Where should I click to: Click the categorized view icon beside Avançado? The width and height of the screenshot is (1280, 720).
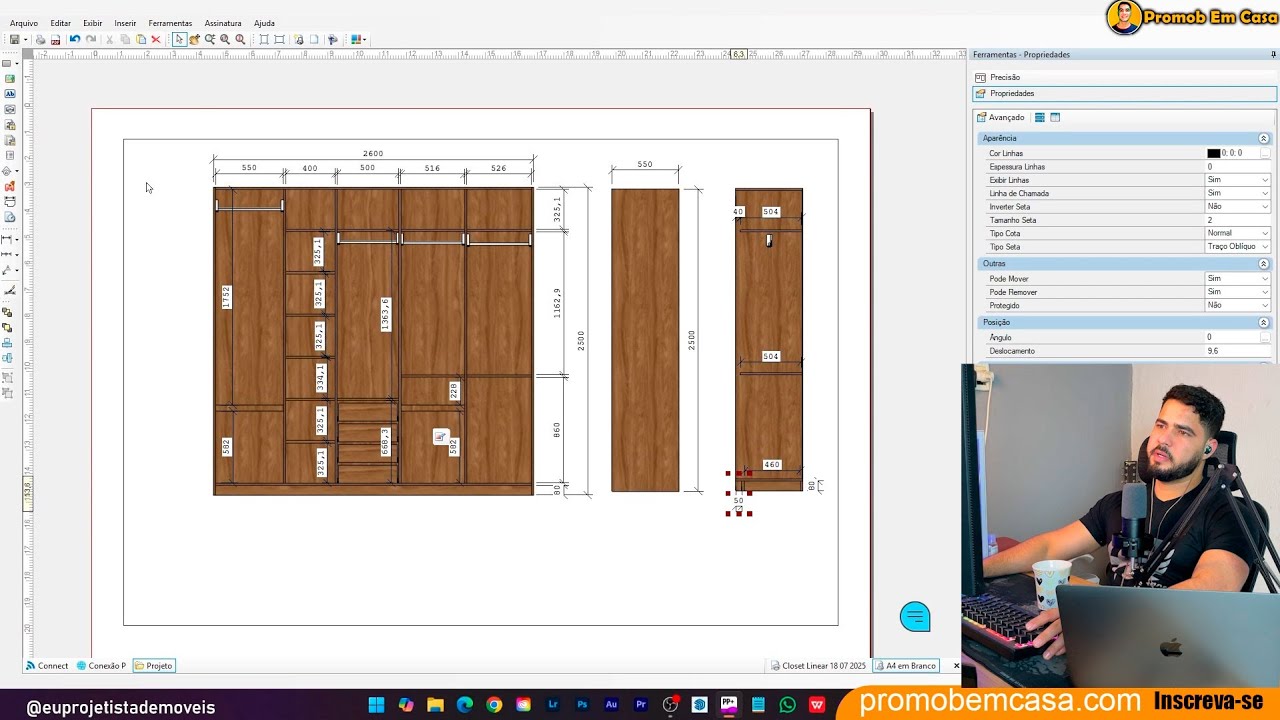coord(1039,117)
